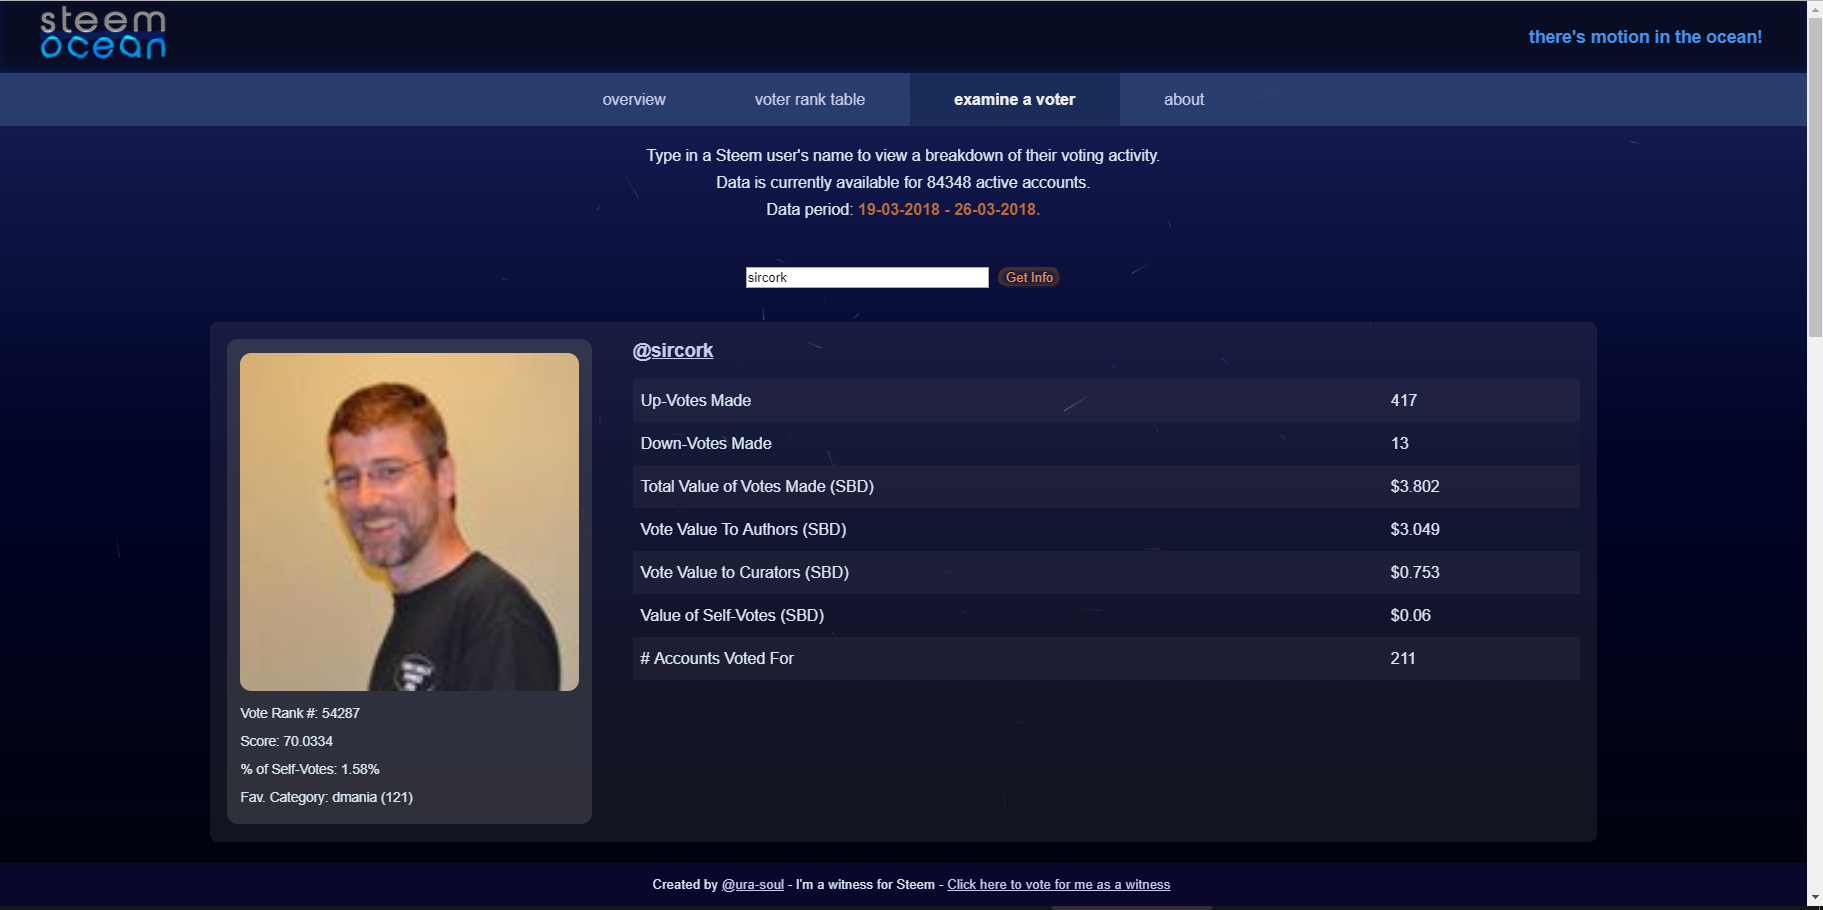Click the sircork profile photo
1823x910 pixels.
(x=409, y=522)
